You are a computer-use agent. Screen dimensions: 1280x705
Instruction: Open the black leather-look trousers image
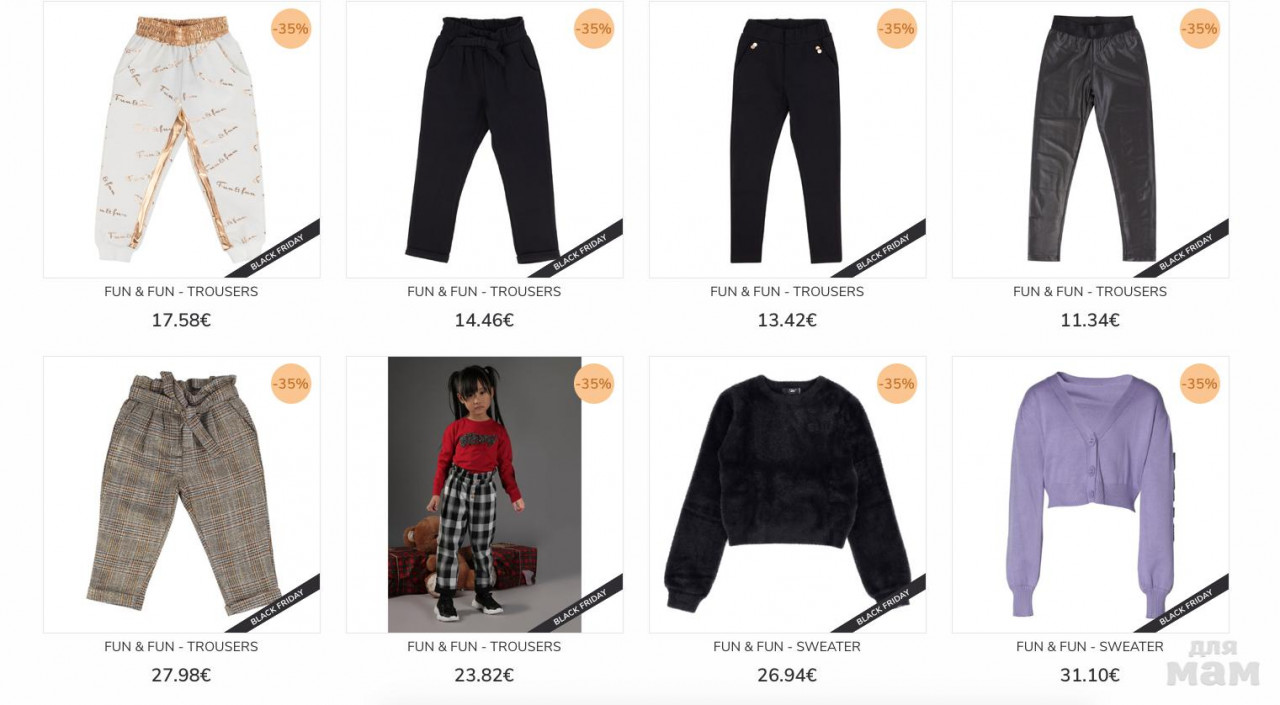click(x=1090, y=140)
